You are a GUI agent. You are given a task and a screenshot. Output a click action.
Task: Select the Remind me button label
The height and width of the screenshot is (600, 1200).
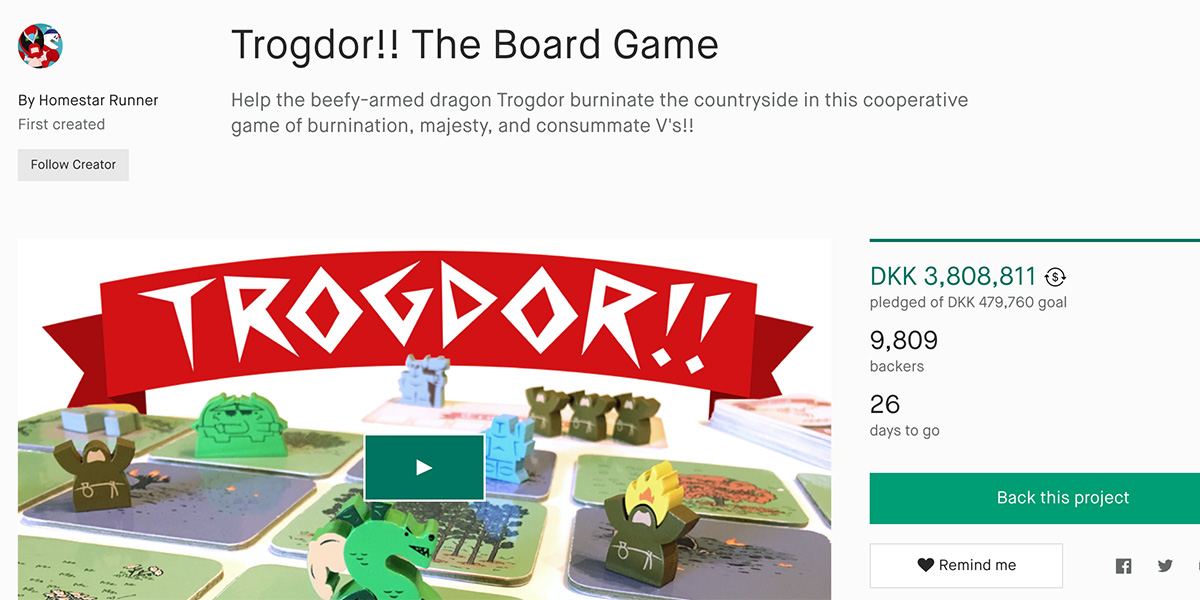click(977, 565)
